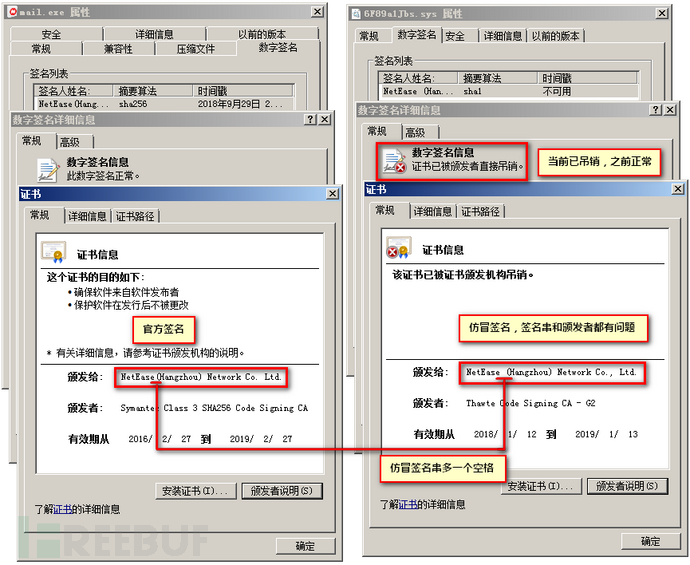Click 安装证书 button in left certificate dialog
This screenshot has height=565, width=690.
196,491
